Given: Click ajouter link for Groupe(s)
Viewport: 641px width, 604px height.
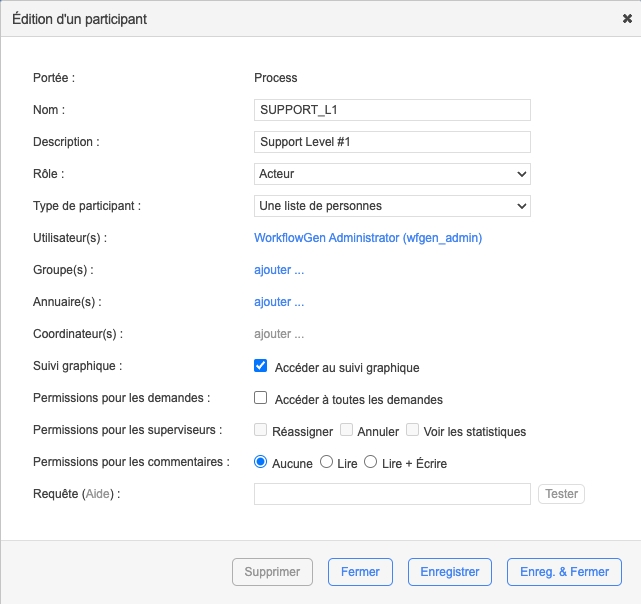Looking at the screenshot, I should 279,270.
